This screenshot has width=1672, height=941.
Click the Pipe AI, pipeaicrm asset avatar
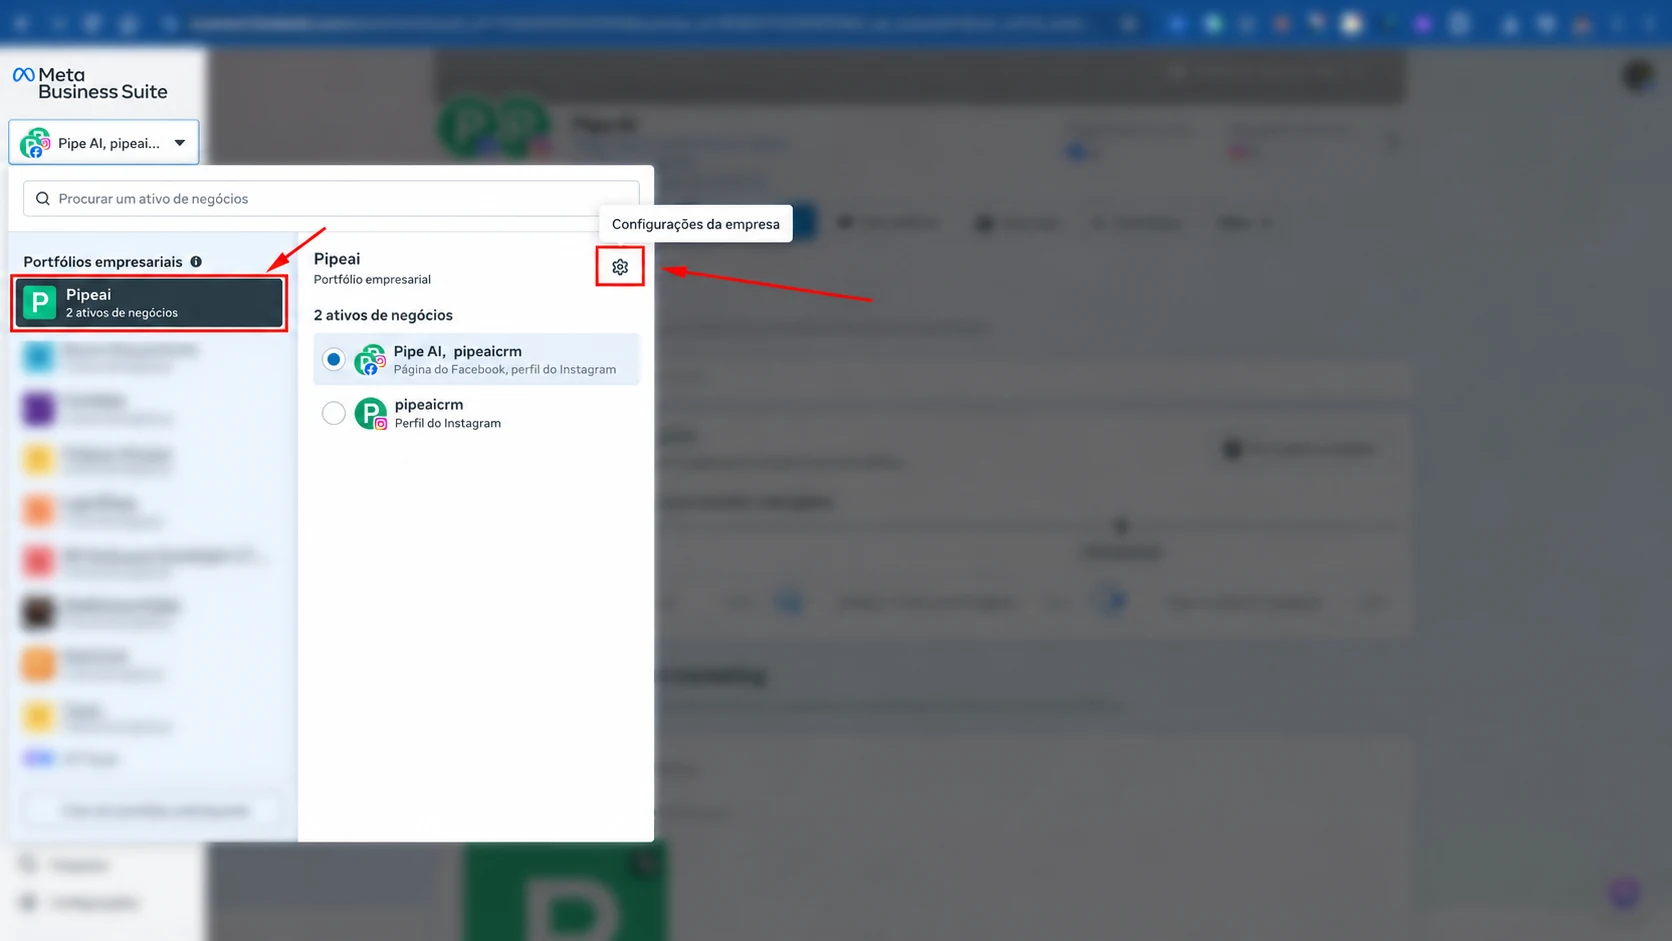point(370,359)
